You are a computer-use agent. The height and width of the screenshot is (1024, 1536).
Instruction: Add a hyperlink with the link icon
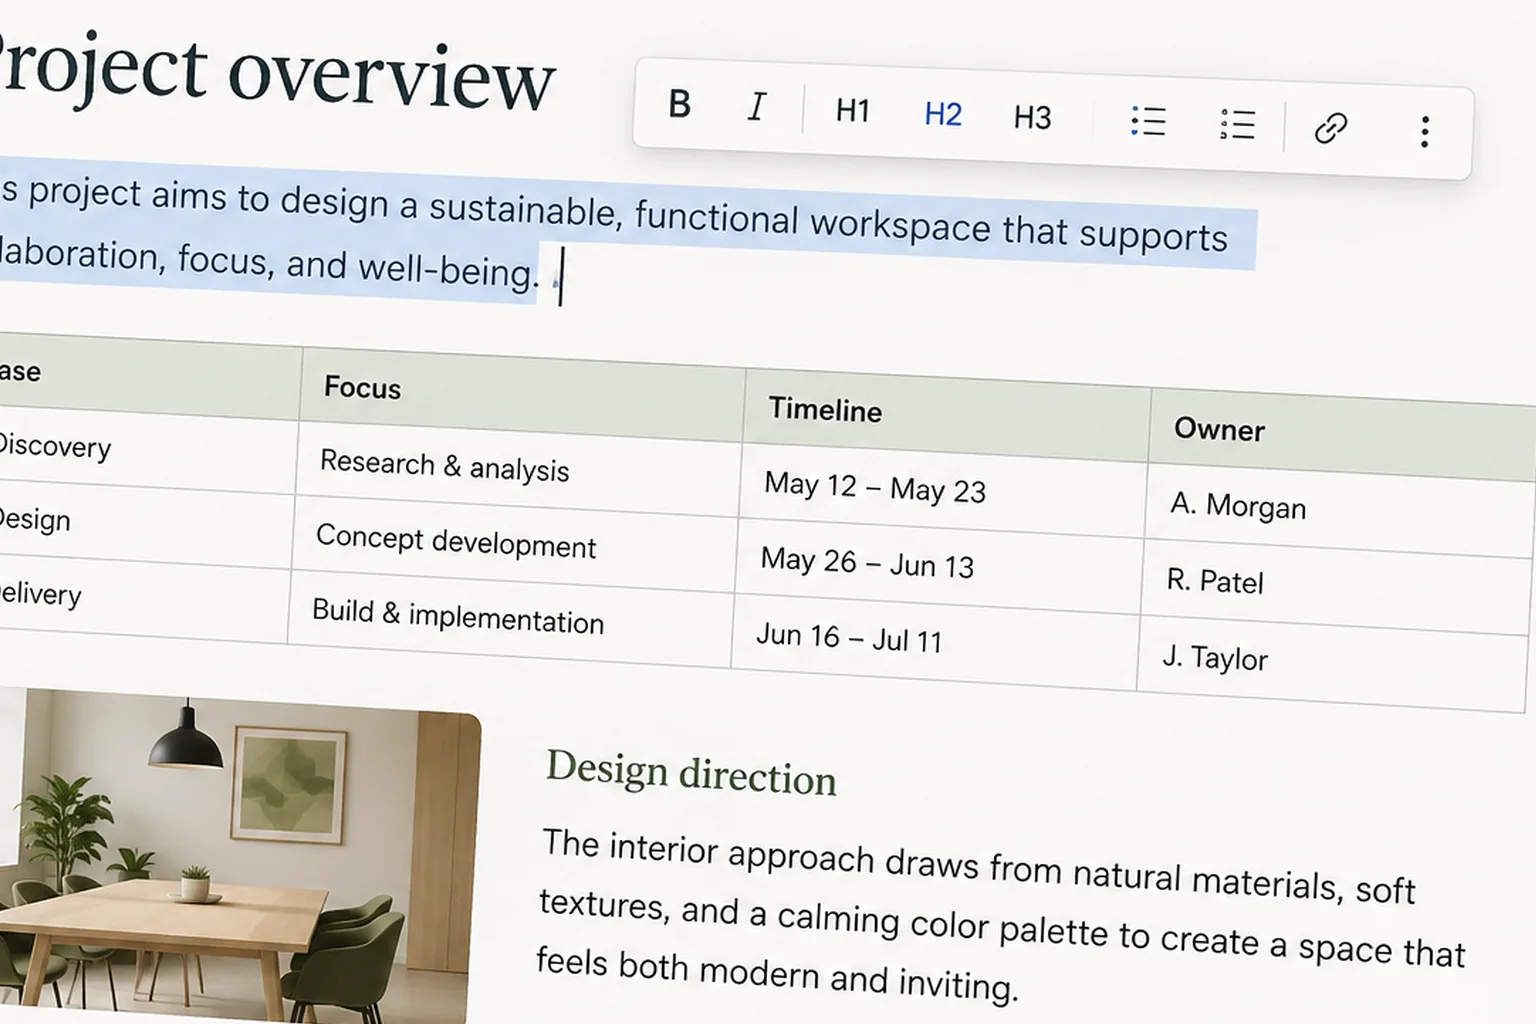(x=1330, y=128)
